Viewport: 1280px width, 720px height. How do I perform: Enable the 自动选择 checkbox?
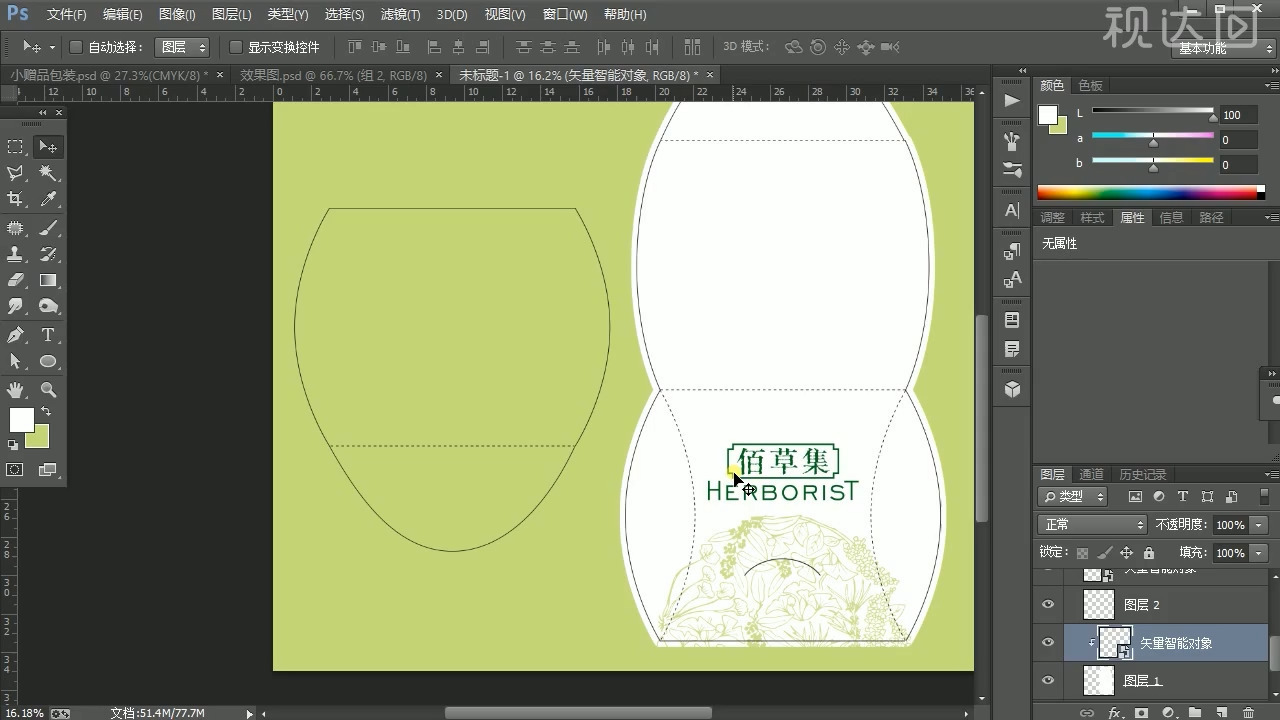click(x=76, y=47)
